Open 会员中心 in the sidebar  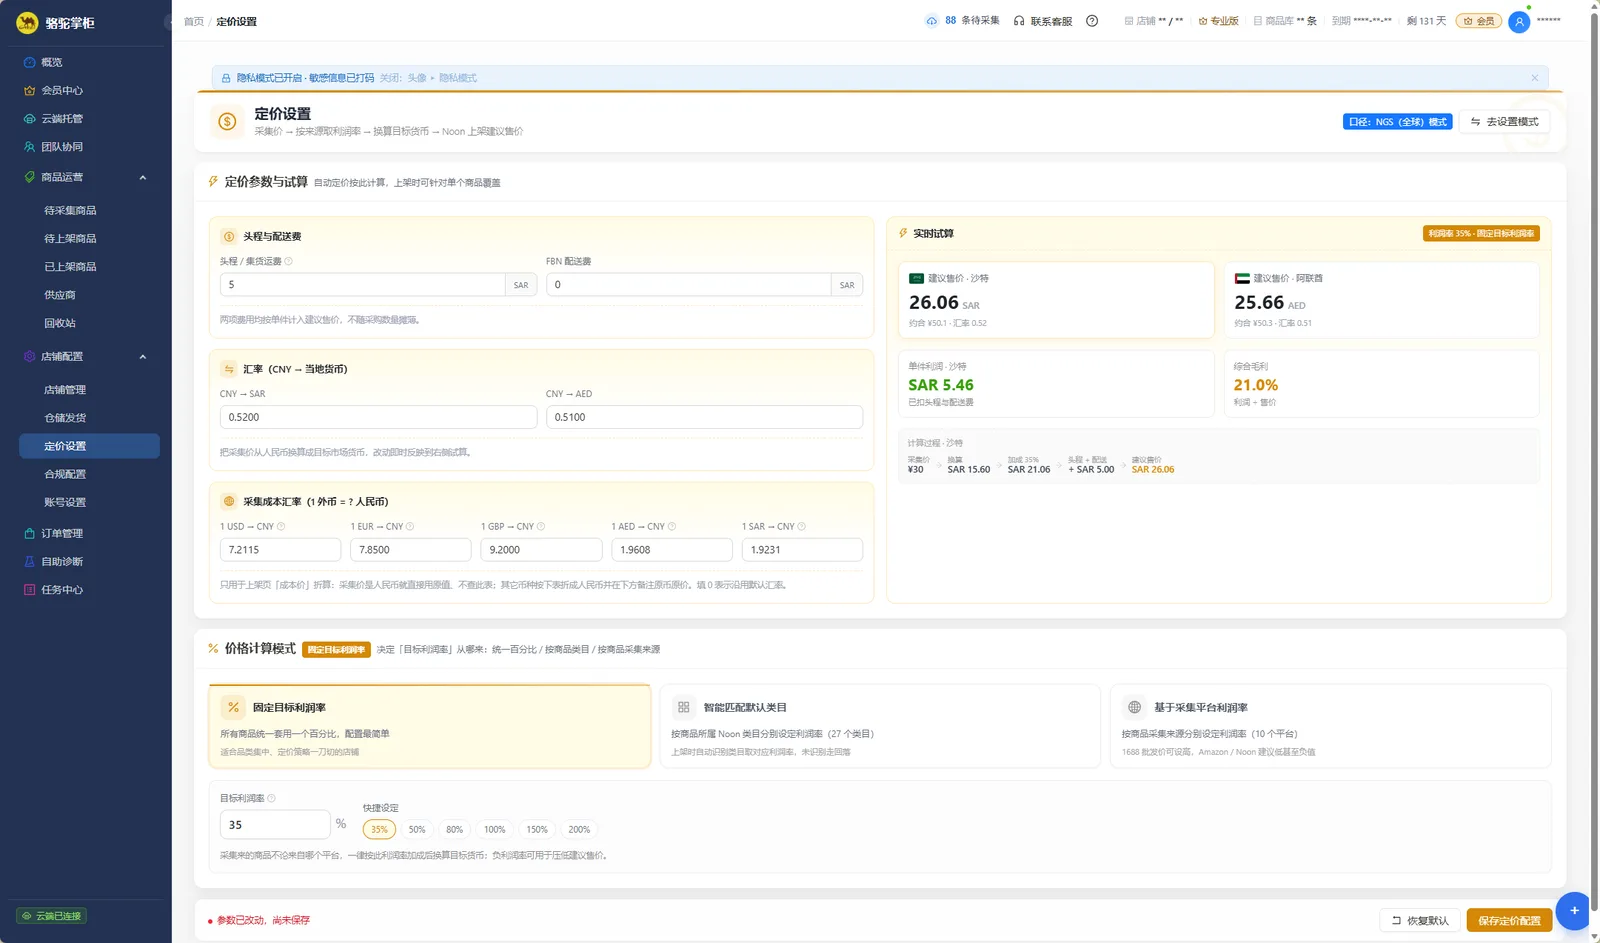click(x=62, y=90)
